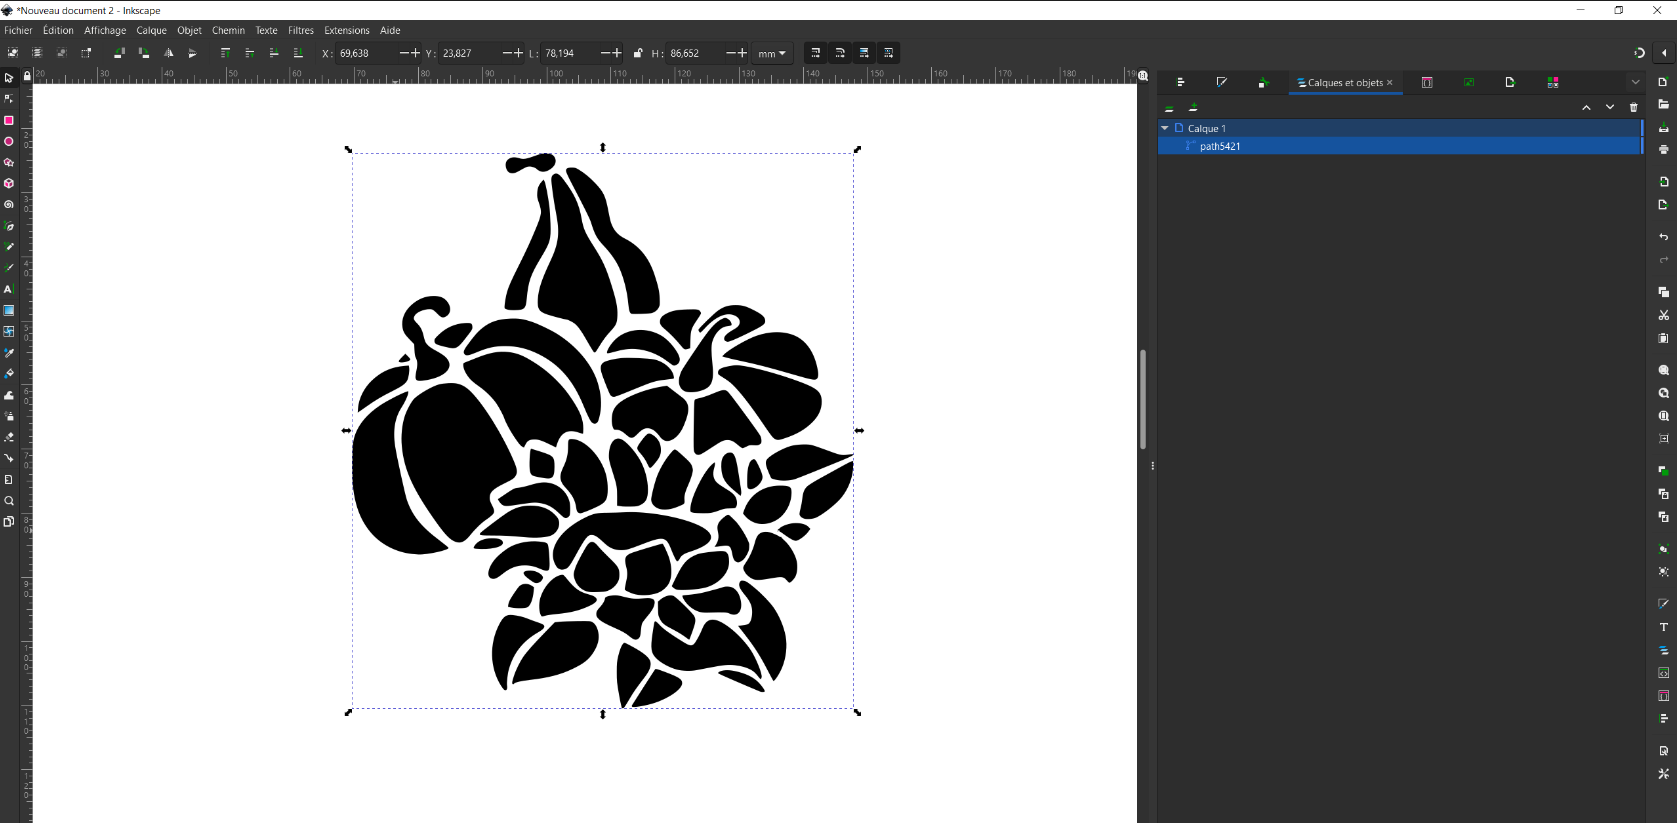1677x823 pixels.
Task: Select the Spiral tool
Action: coord(9,204)
